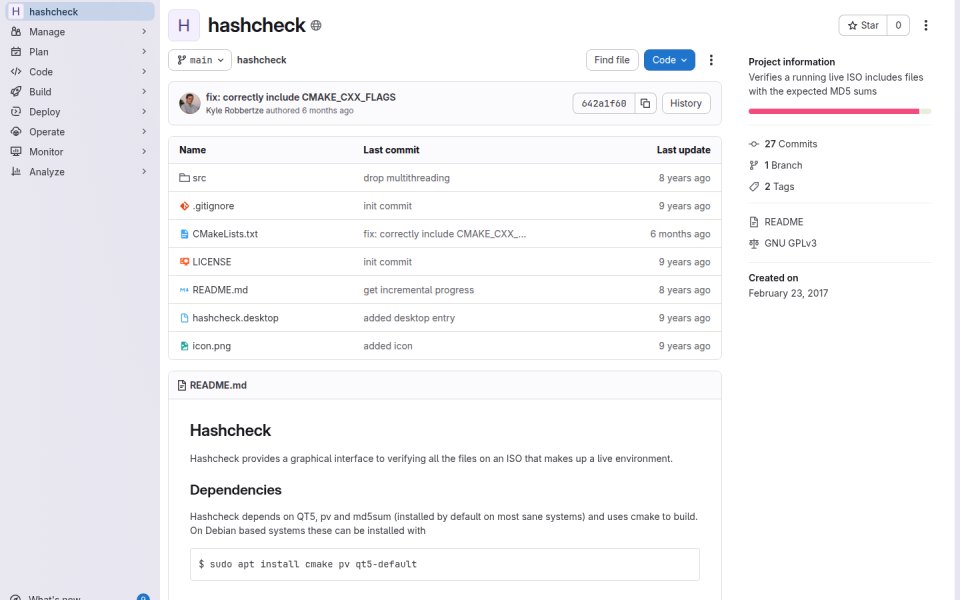
Task: Open project actions kebab menu at top right
Action: click(926, 25)
